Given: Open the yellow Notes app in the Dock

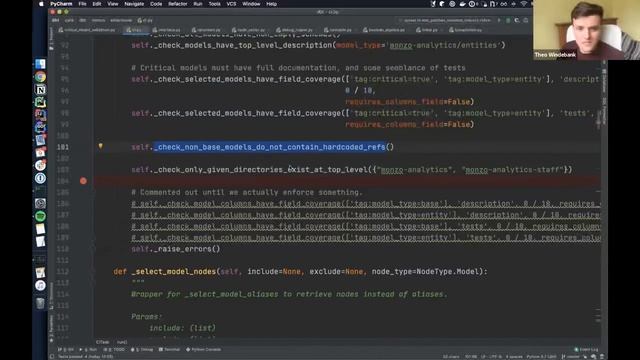Looking at the screenshot, I should click(40, 229).
